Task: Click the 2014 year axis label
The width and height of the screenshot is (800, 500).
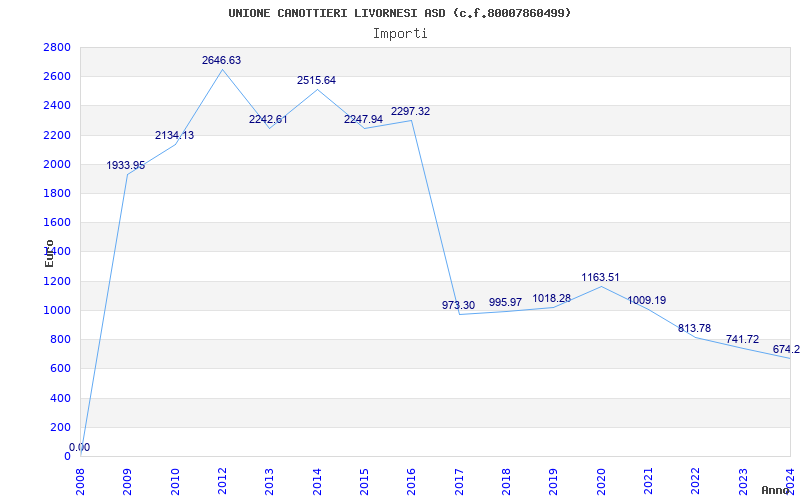Action: (x=317, y=482)
